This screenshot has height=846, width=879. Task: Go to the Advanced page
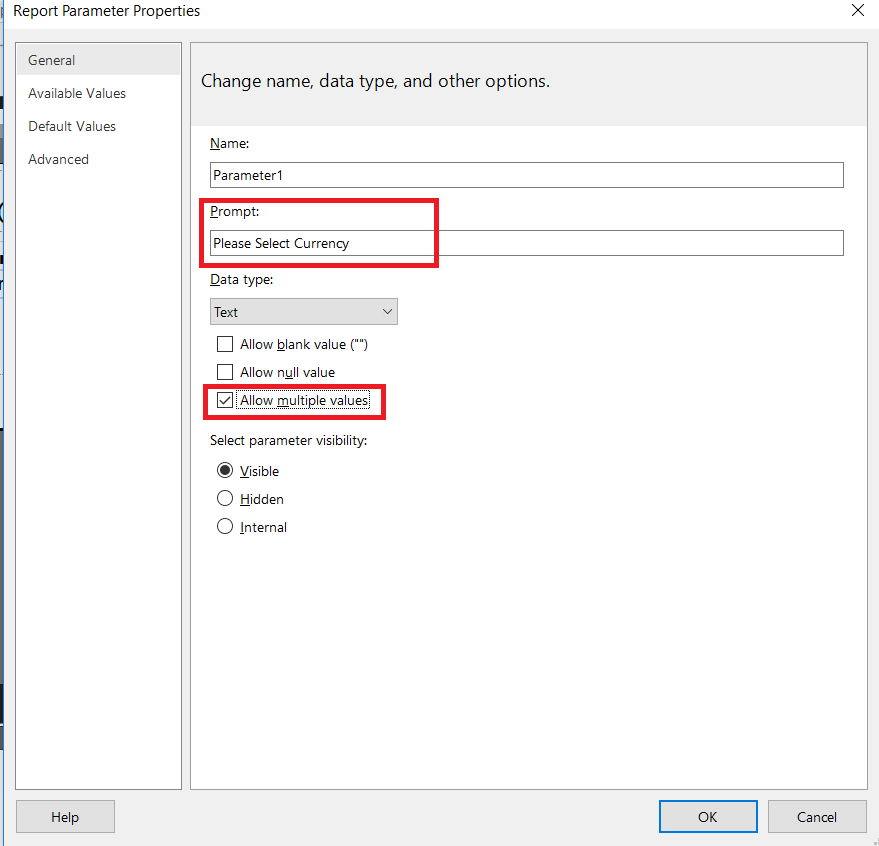coord(58,159)
